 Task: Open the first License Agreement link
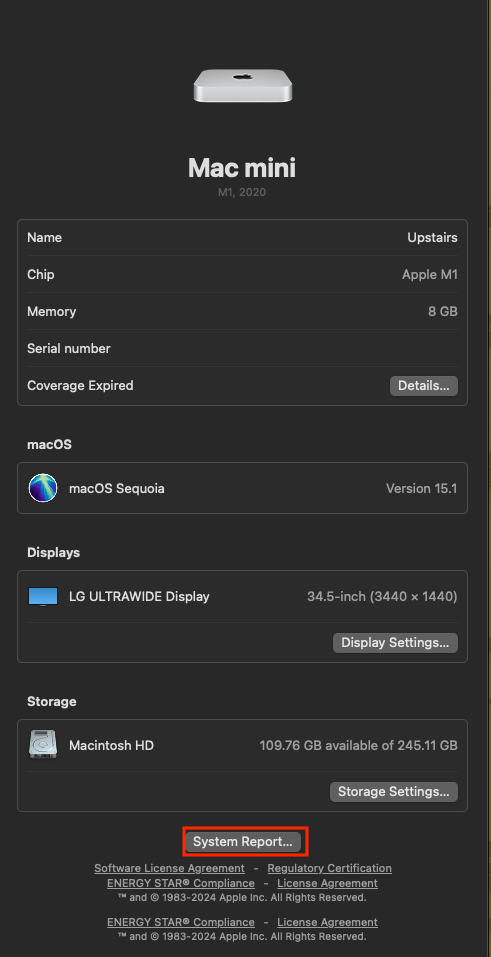pos(327,883)
